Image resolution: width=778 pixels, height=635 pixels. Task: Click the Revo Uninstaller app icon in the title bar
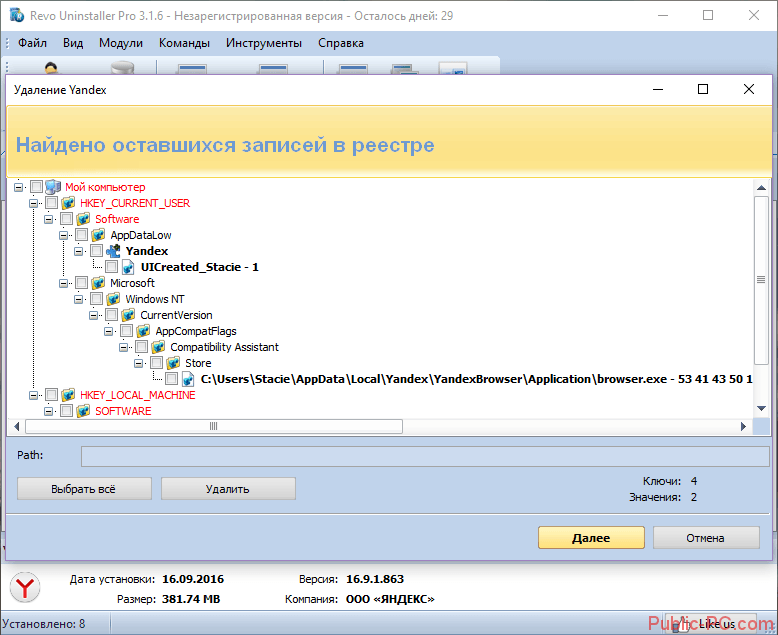click(x=17, y=15)
